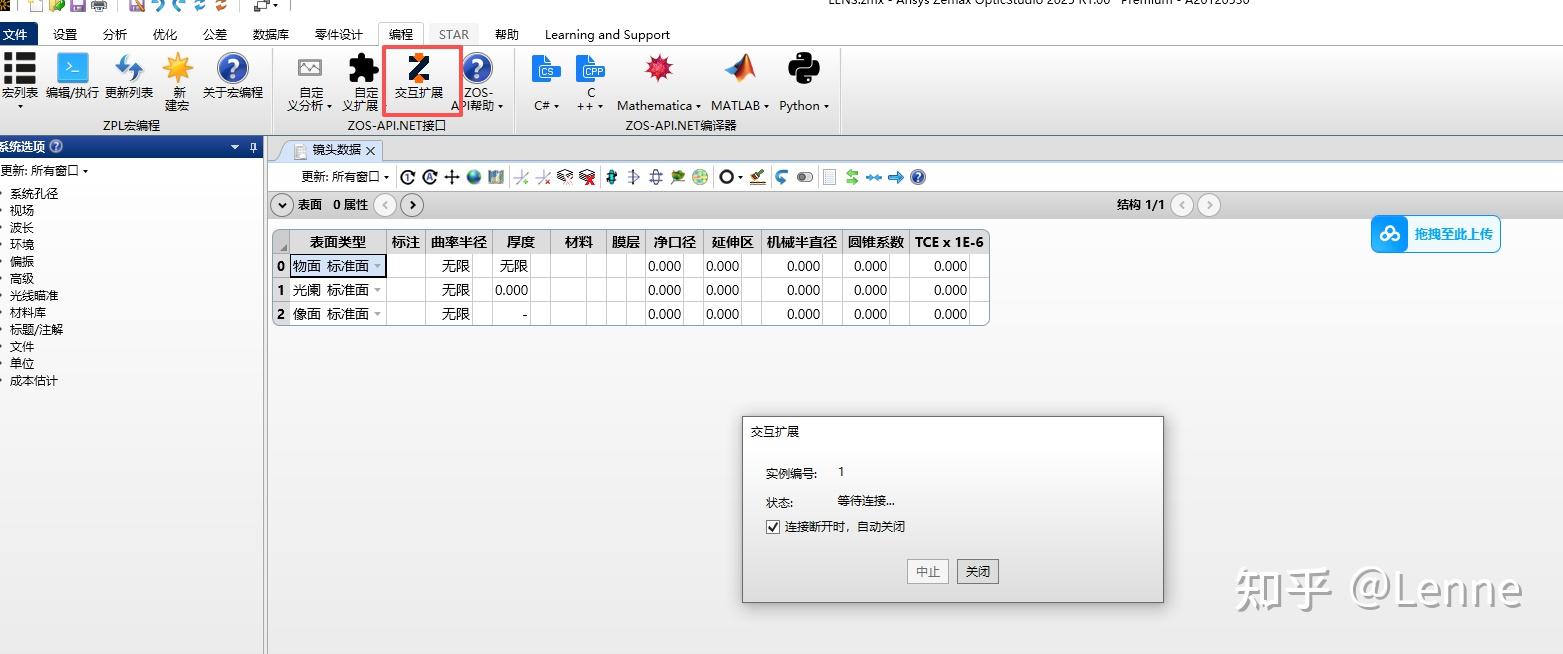This screenshot has height=654, width=1563.
Task: Click 关闭 in the 交互扩展 dialog
Action: coord(977,571)
